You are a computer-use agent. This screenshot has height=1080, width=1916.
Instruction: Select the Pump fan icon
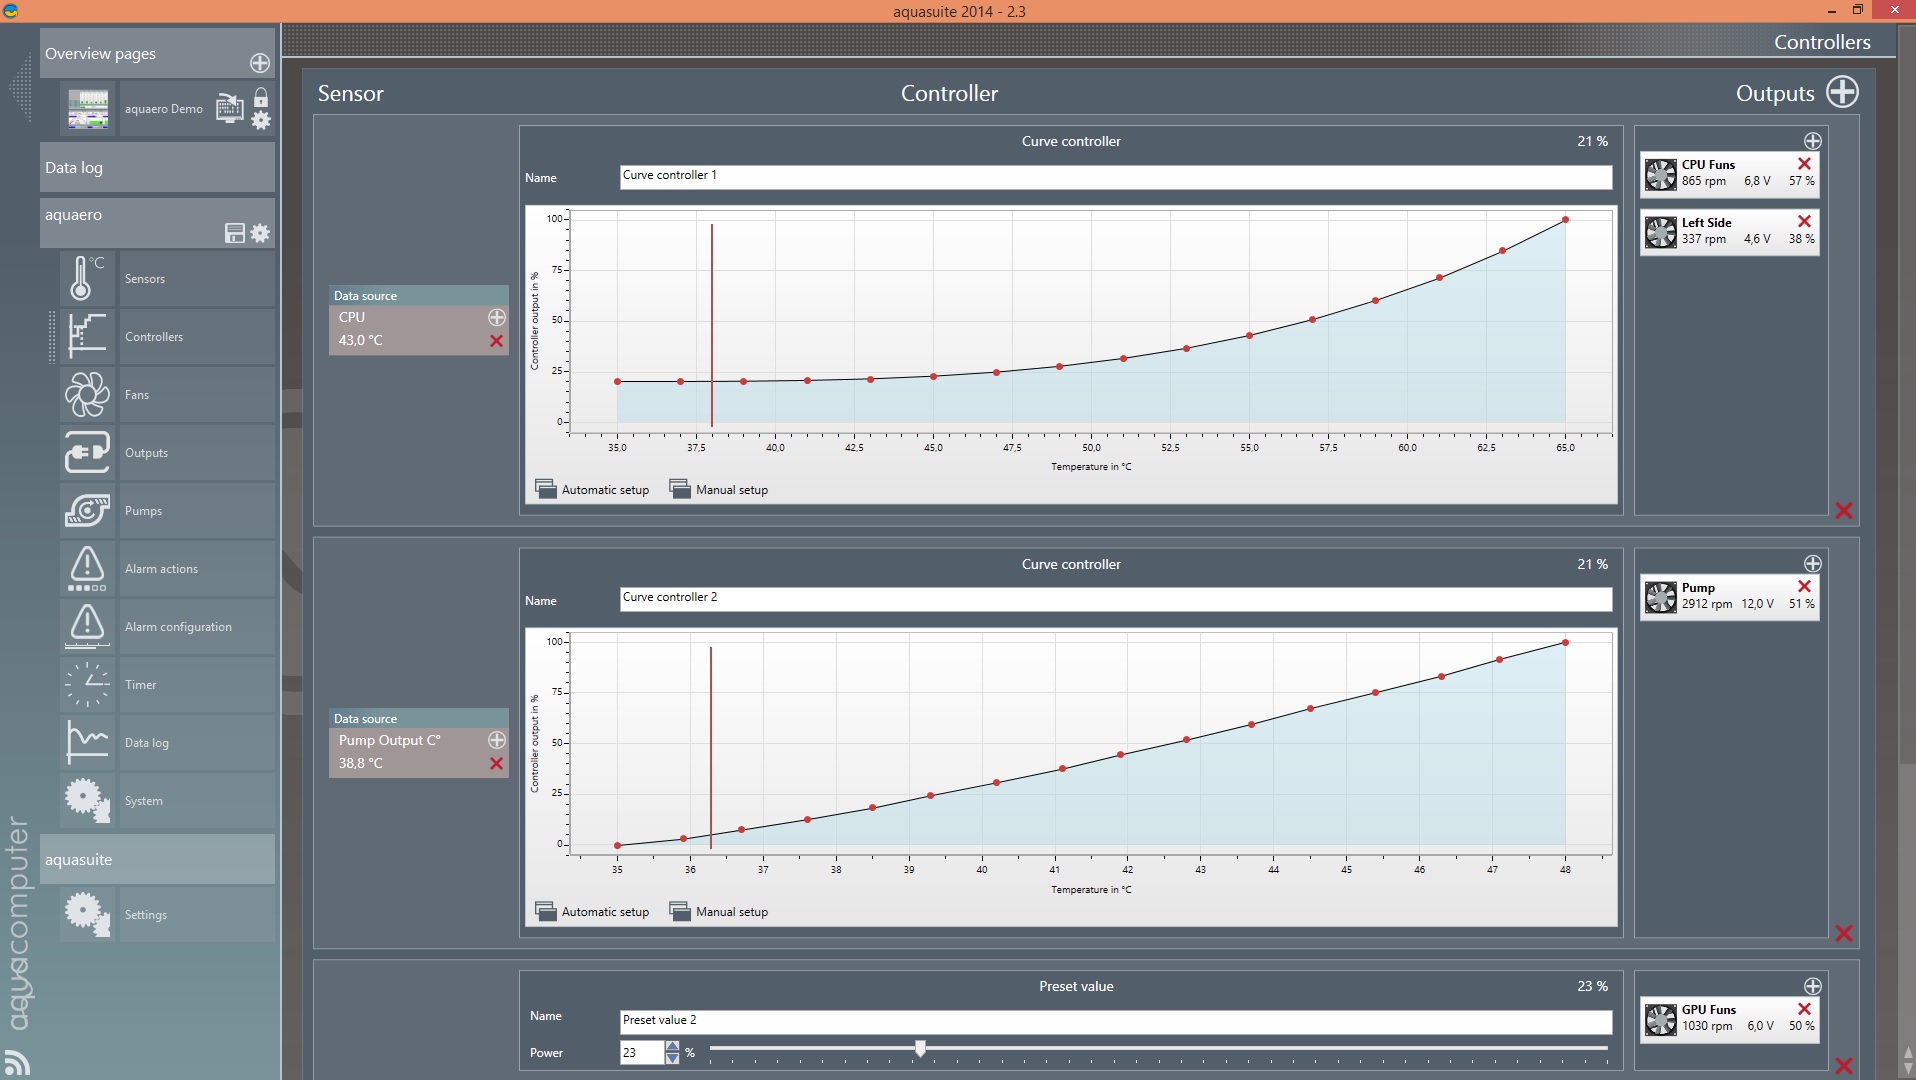(1661, 597)
